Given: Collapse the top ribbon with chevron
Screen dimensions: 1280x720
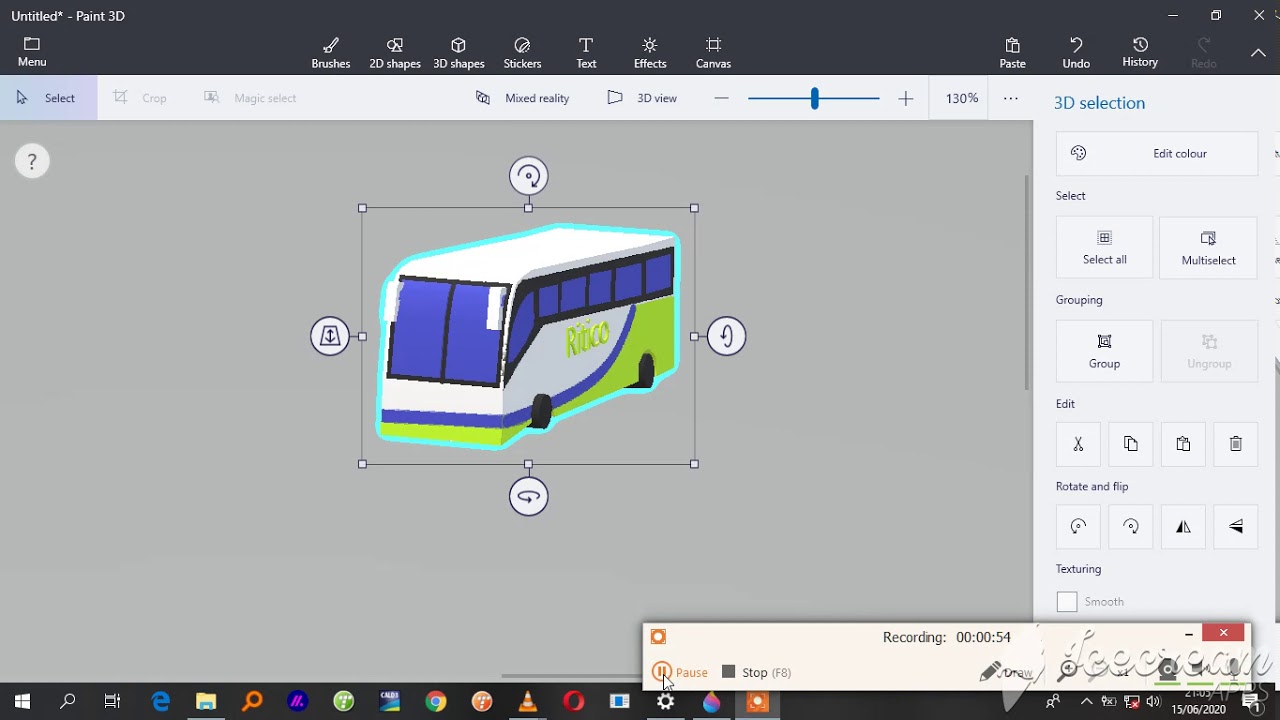Looking at the screenshot, I should point(1258,53).
